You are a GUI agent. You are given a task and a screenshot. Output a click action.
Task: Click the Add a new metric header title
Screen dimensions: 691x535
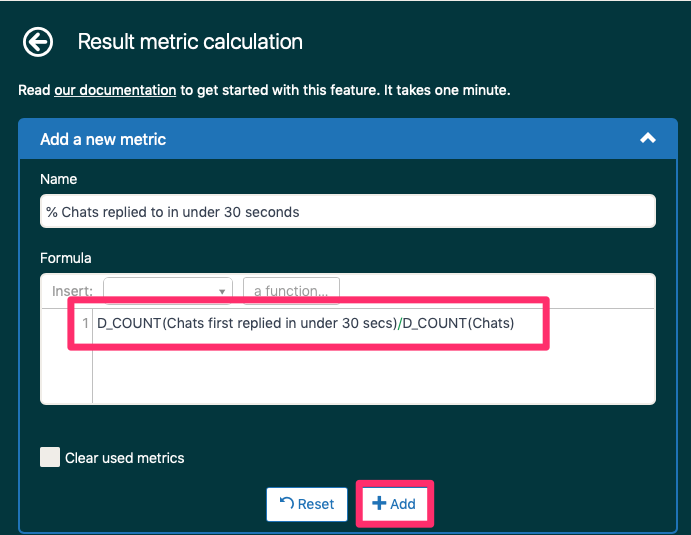click(x=103, y=139)
